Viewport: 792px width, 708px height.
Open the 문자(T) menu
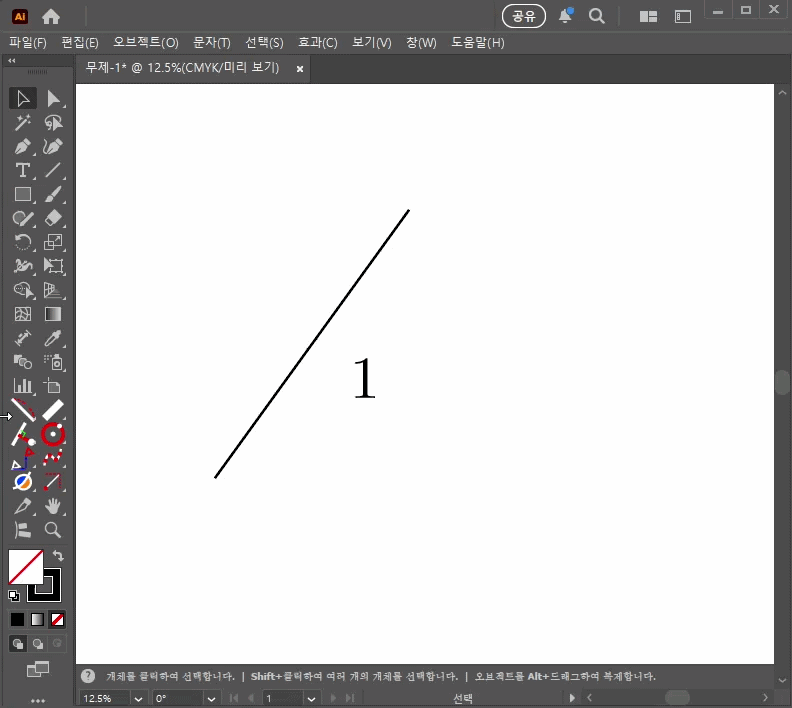coord(212,43)
